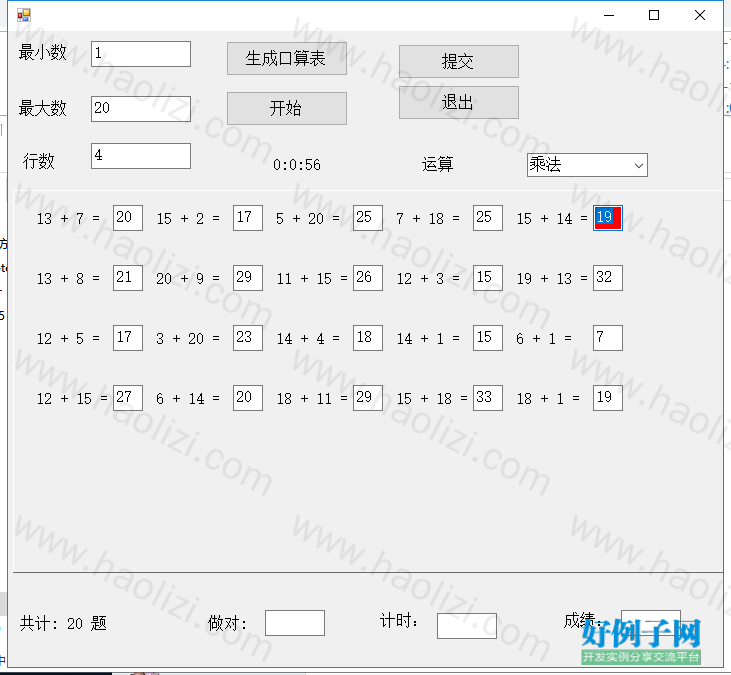Focus the 行数 input field
Viewport: 731px width, 675px height.
point(141,156)
